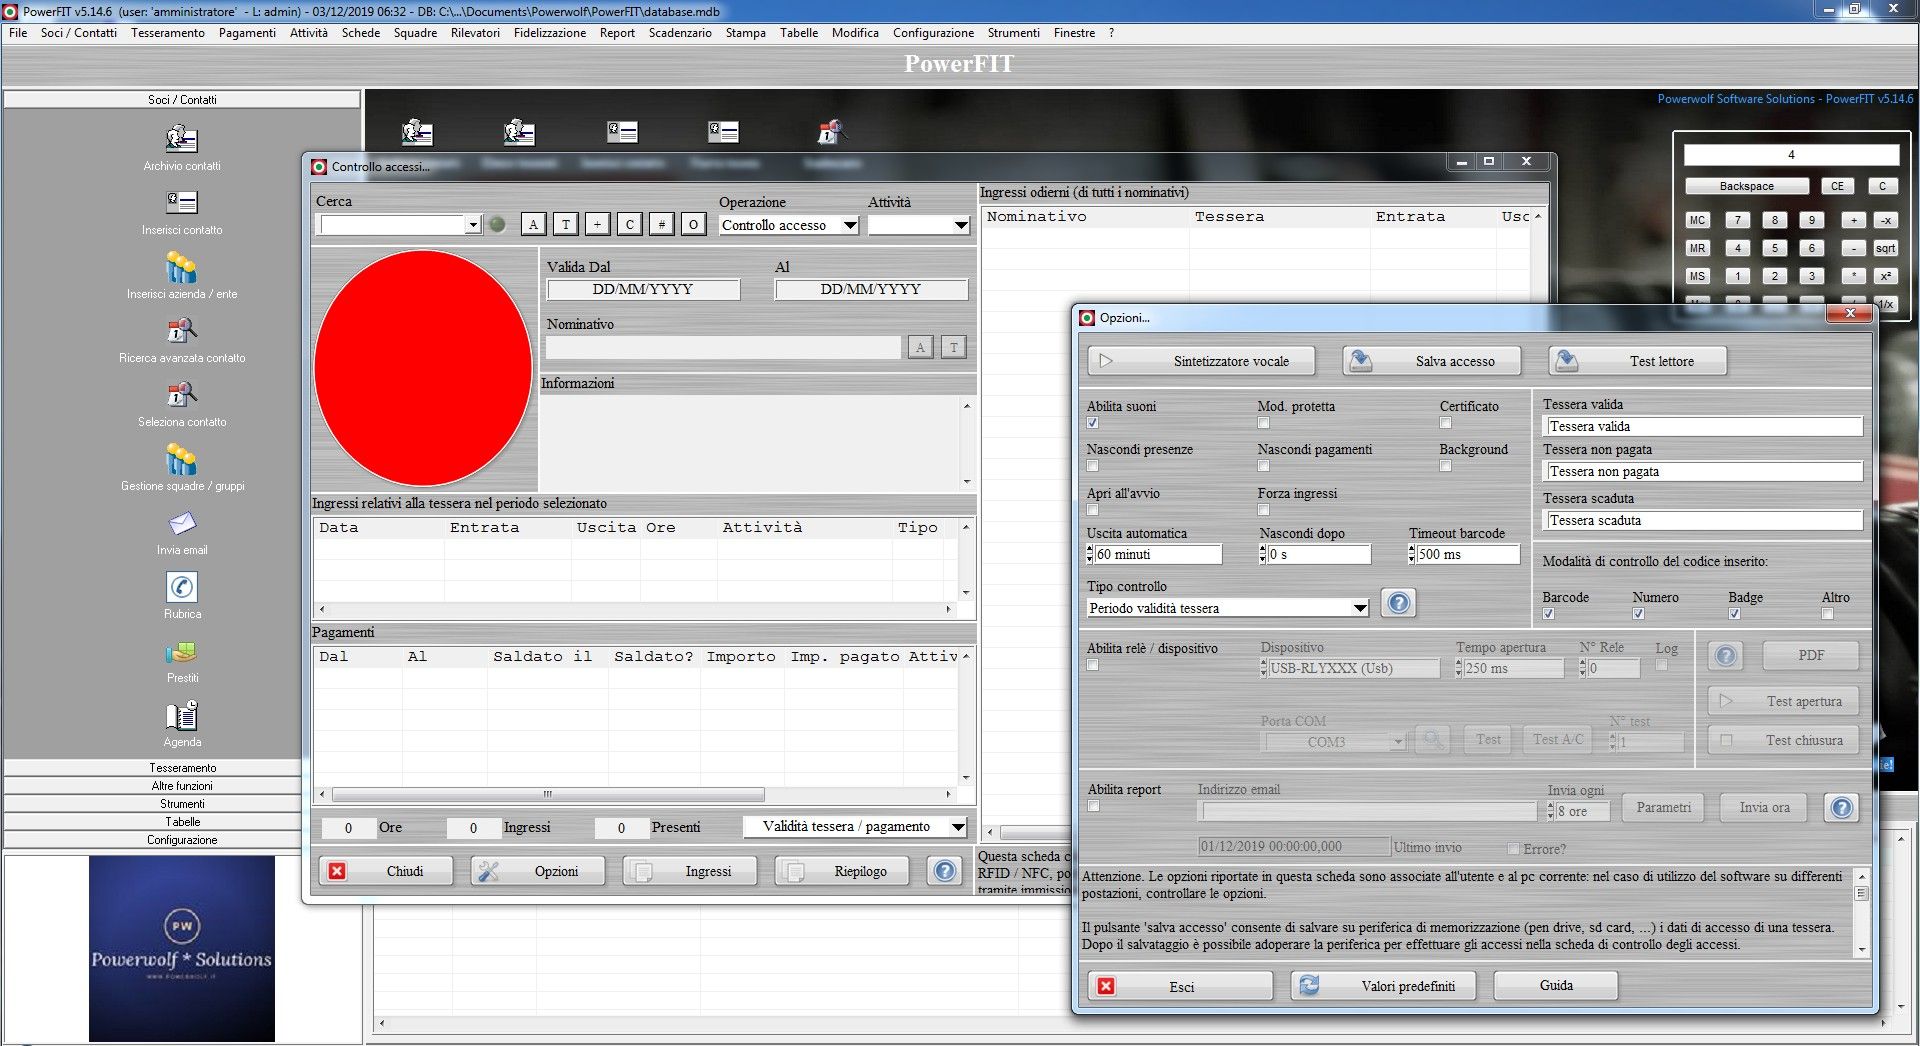The image size is (1920, 1046).
Task: Click the '+' search filter button
Action: point(598,224)
